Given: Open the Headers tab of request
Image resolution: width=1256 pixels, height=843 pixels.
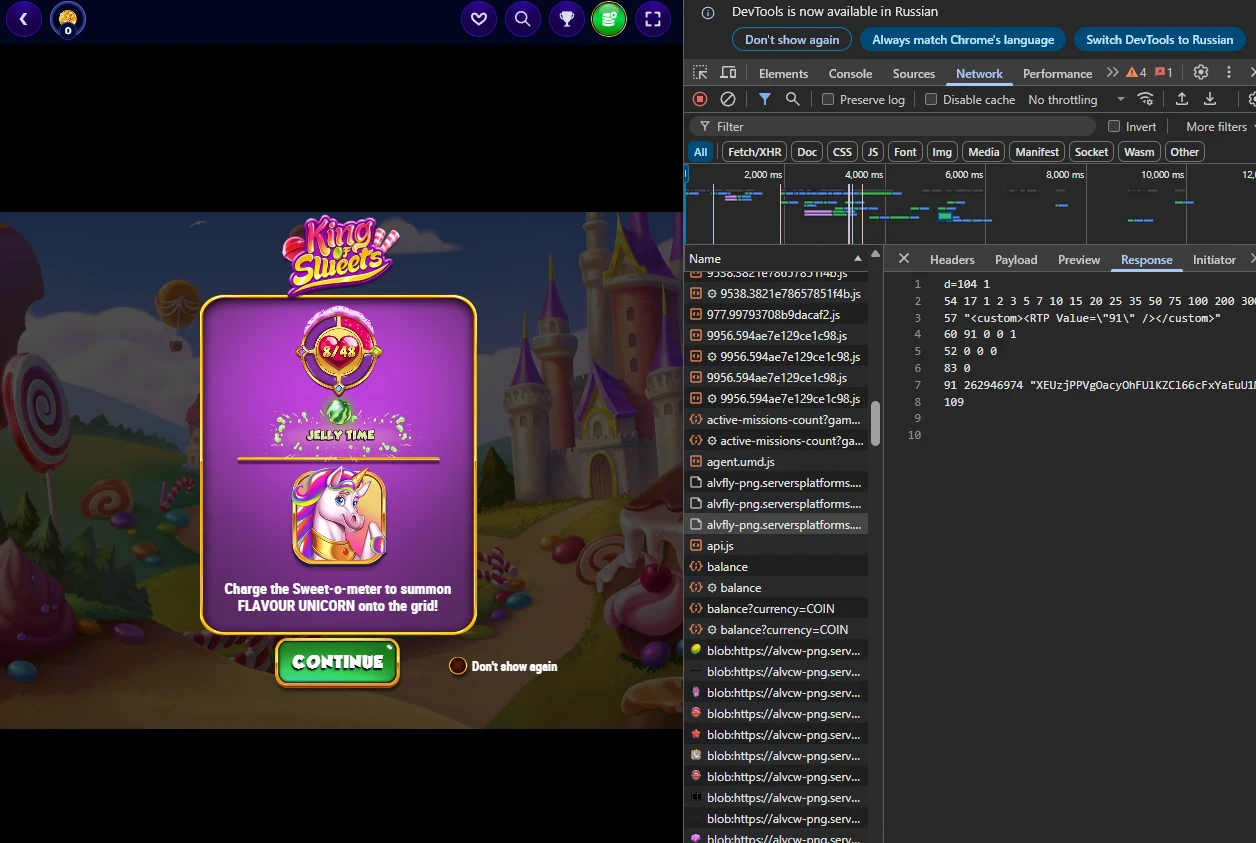Looking at the screenshot, I should pos(952,259).
